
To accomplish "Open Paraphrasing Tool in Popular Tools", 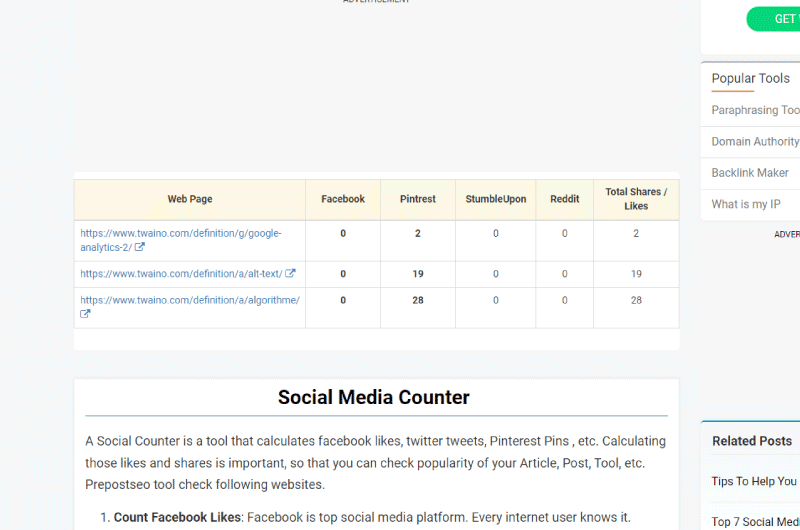I will click(755, 110).
